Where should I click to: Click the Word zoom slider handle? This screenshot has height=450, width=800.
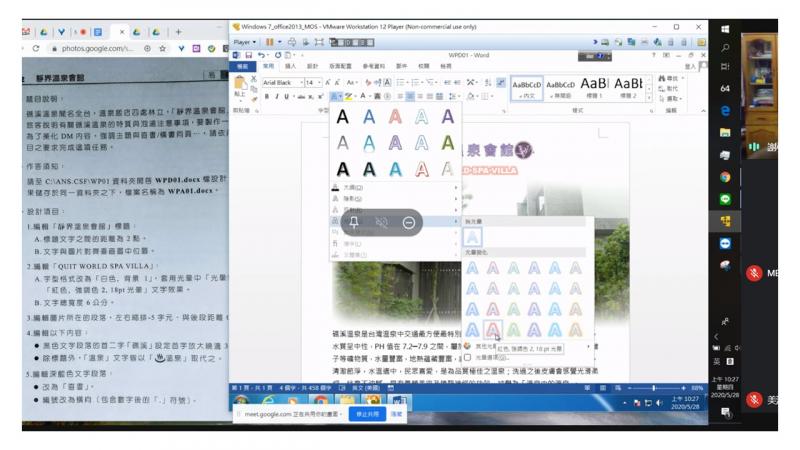654,388
